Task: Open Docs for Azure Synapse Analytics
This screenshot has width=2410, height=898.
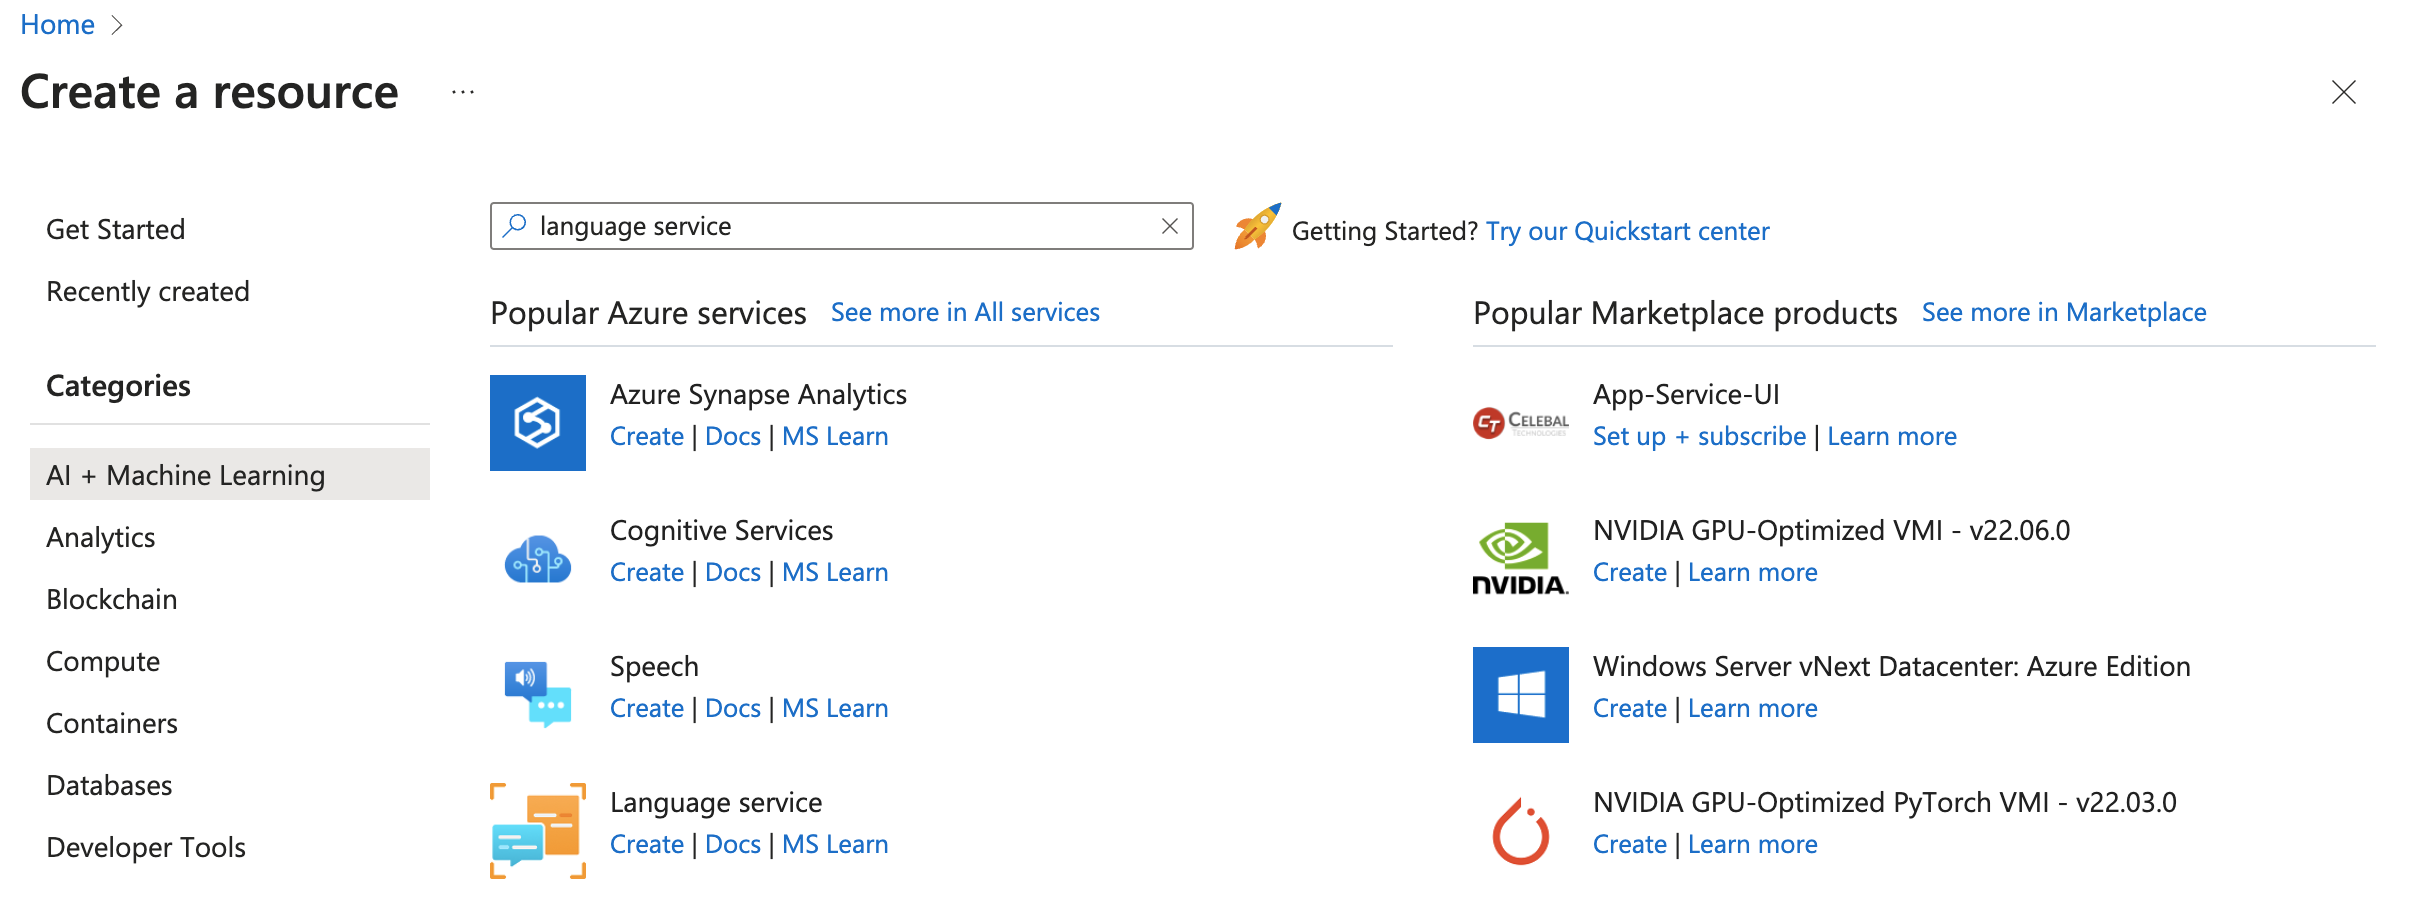Action: [732, 436]
